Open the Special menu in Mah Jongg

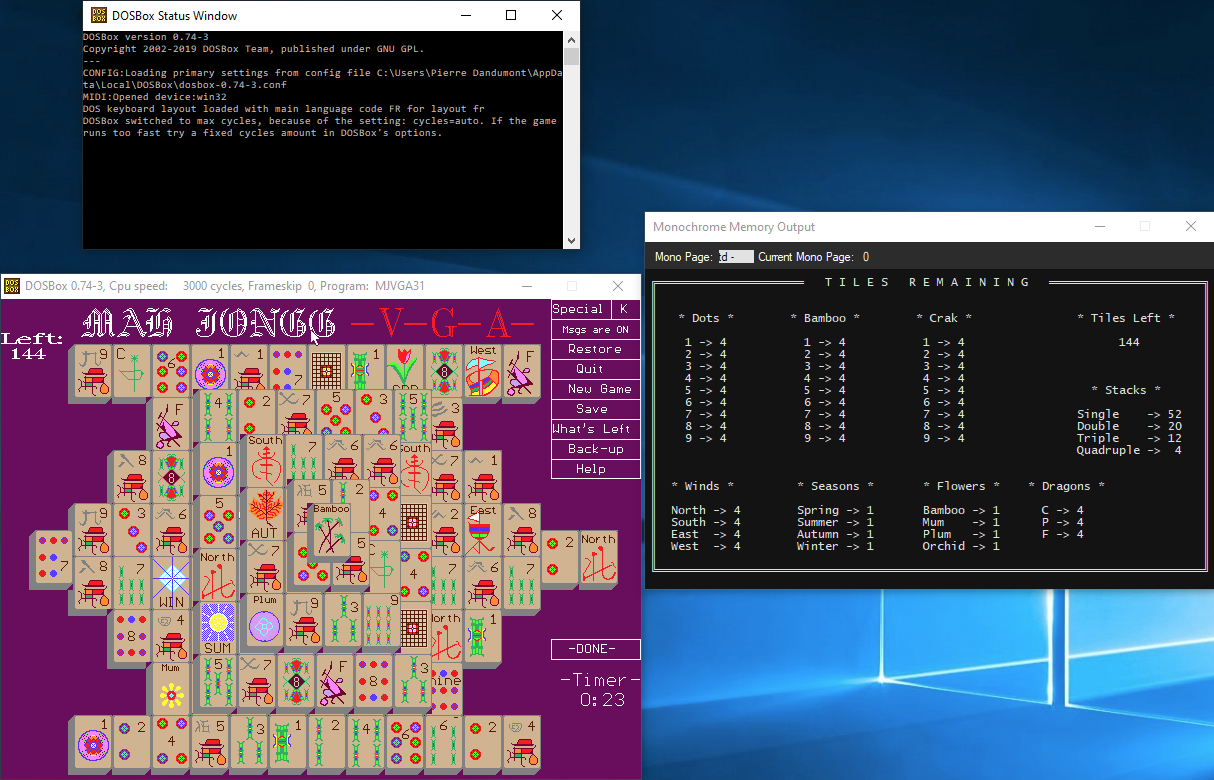(580, 309)
